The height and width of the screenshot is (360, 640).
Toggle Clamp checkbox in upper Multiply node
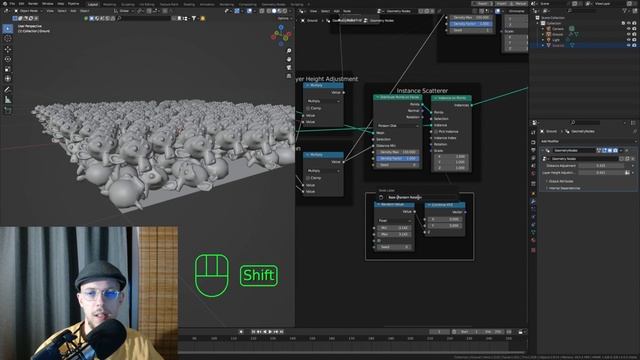[308, 108]
